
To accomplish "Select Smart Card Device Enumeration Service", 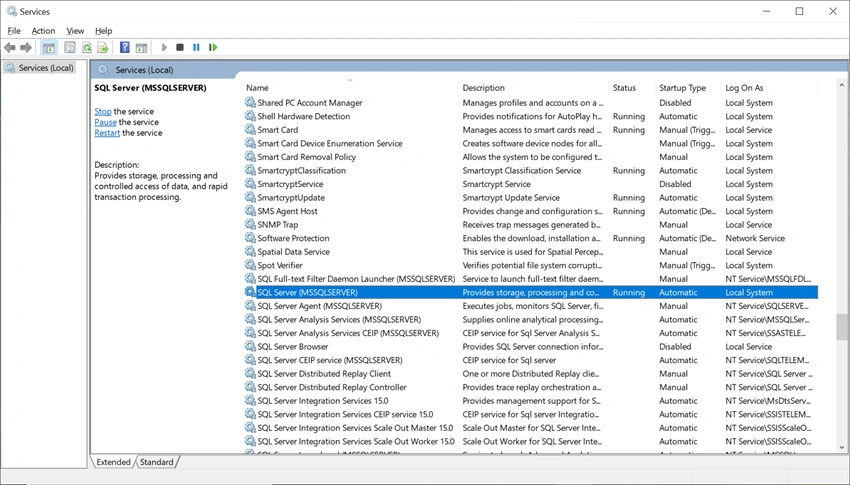I will (x=530, y=143).
